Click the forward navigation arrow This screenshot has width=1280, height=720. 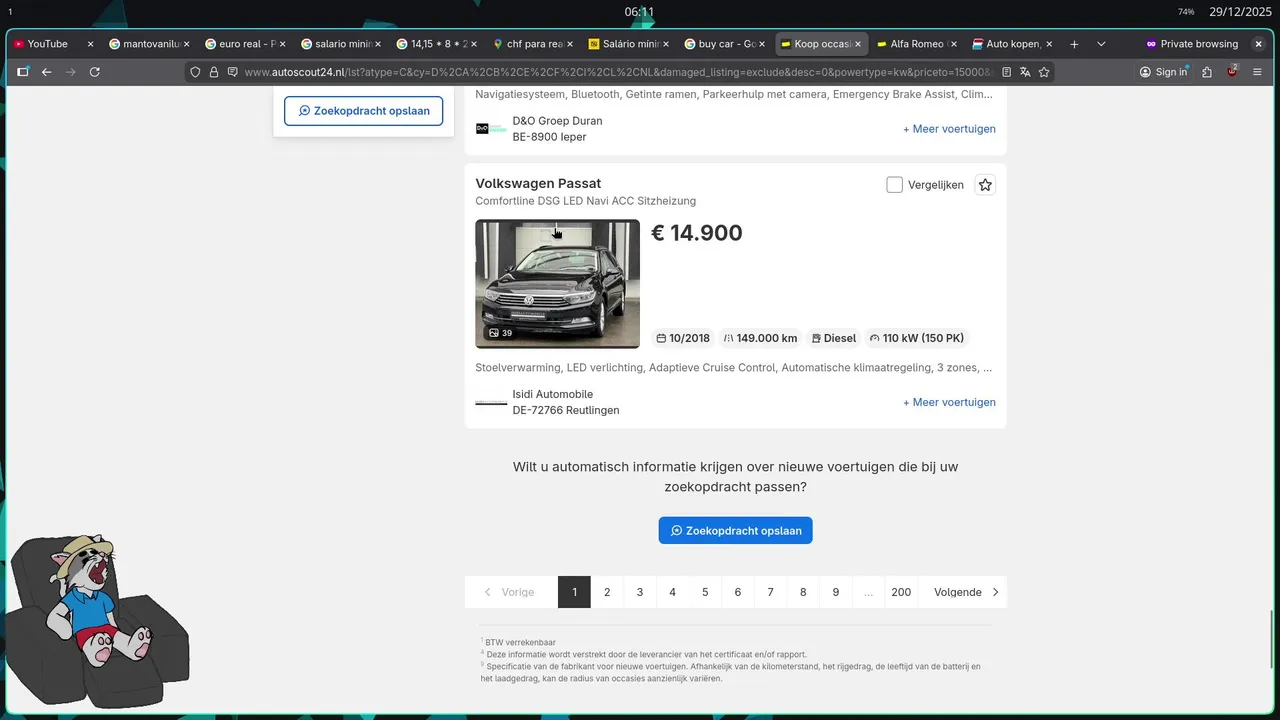point(70,72)
